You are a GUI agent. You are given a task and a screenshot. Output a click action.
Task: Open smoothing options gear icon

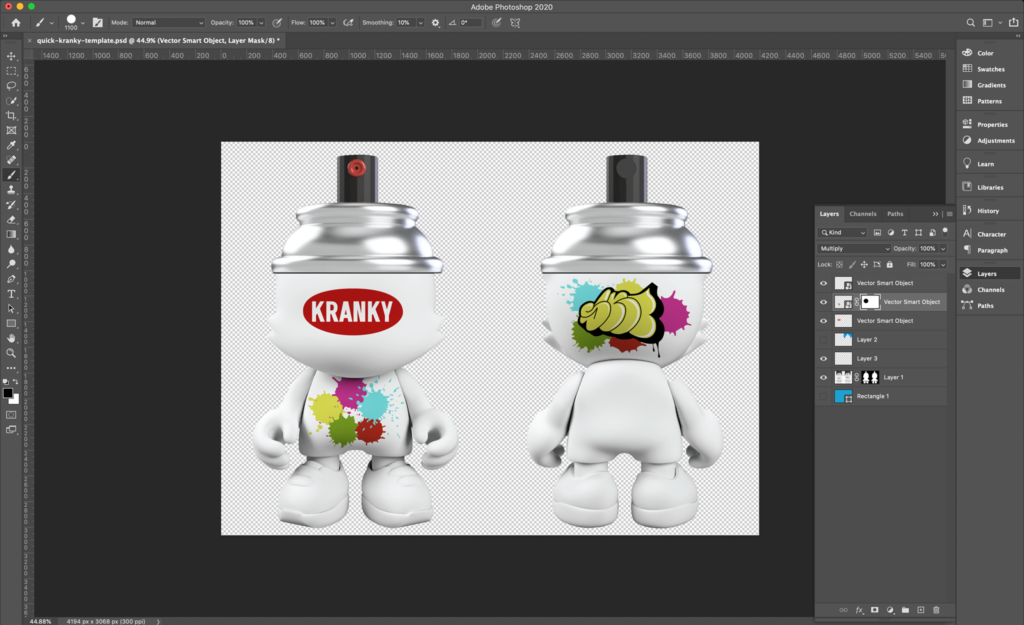[x=436, y=22]
